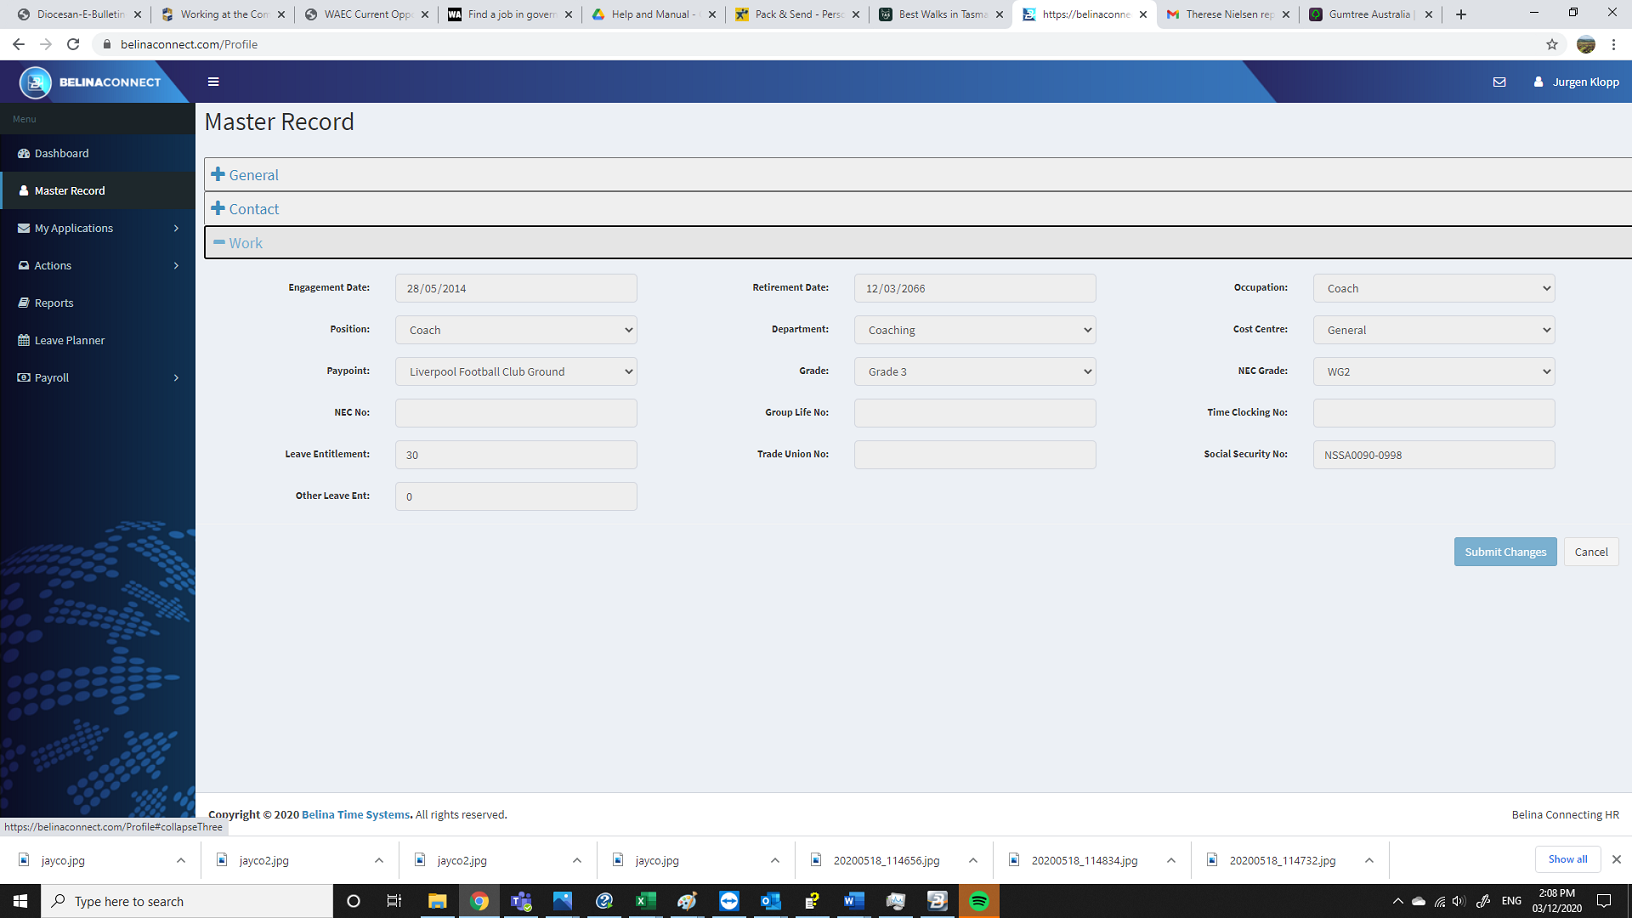
Task: Expand Payroll sidebar menu
Action: [x=98, y=378]
